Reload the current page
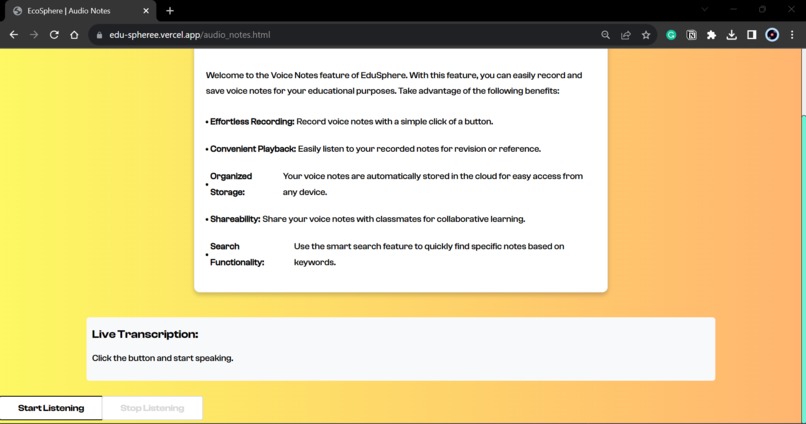 [54, 35]
